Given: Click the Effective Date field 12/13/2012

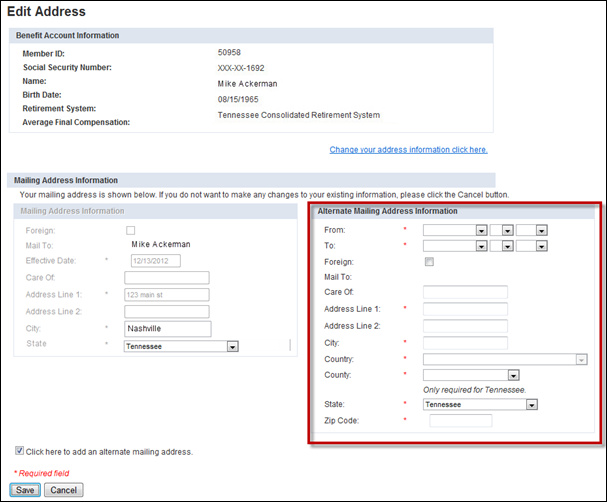Looking at the screenshot, I should tap(156, 261).
